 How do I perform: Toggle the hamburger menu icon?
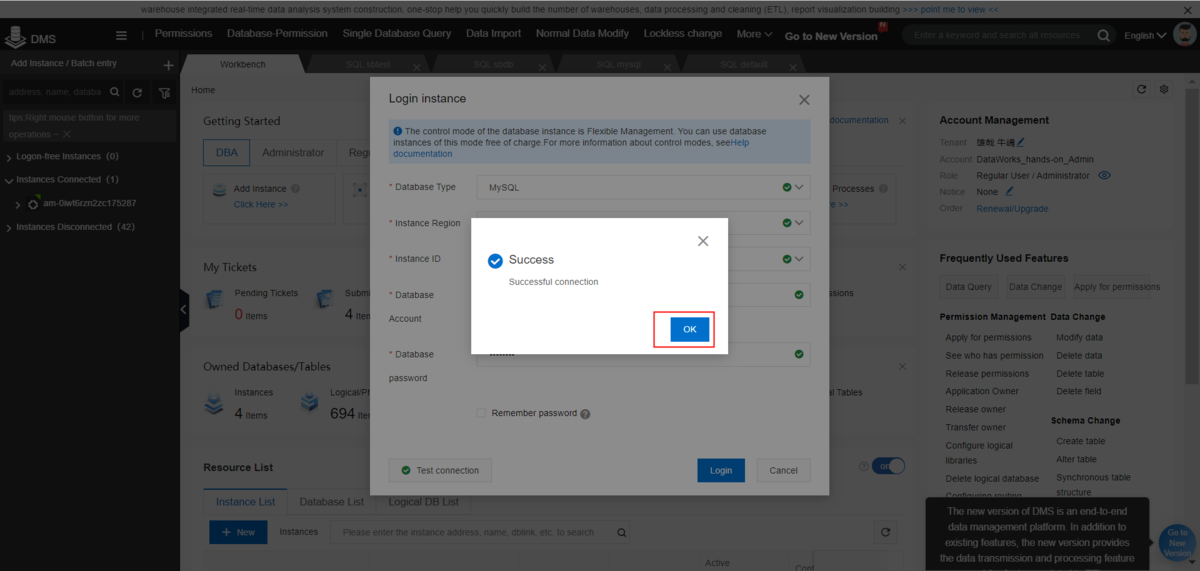(121, 35)
